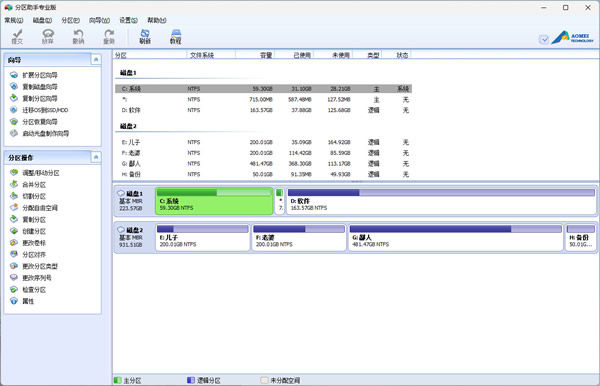This screenshot has height=386, width=600.
Task: Choose 复制分区 in partition operations
Action: tap(28, 220)
